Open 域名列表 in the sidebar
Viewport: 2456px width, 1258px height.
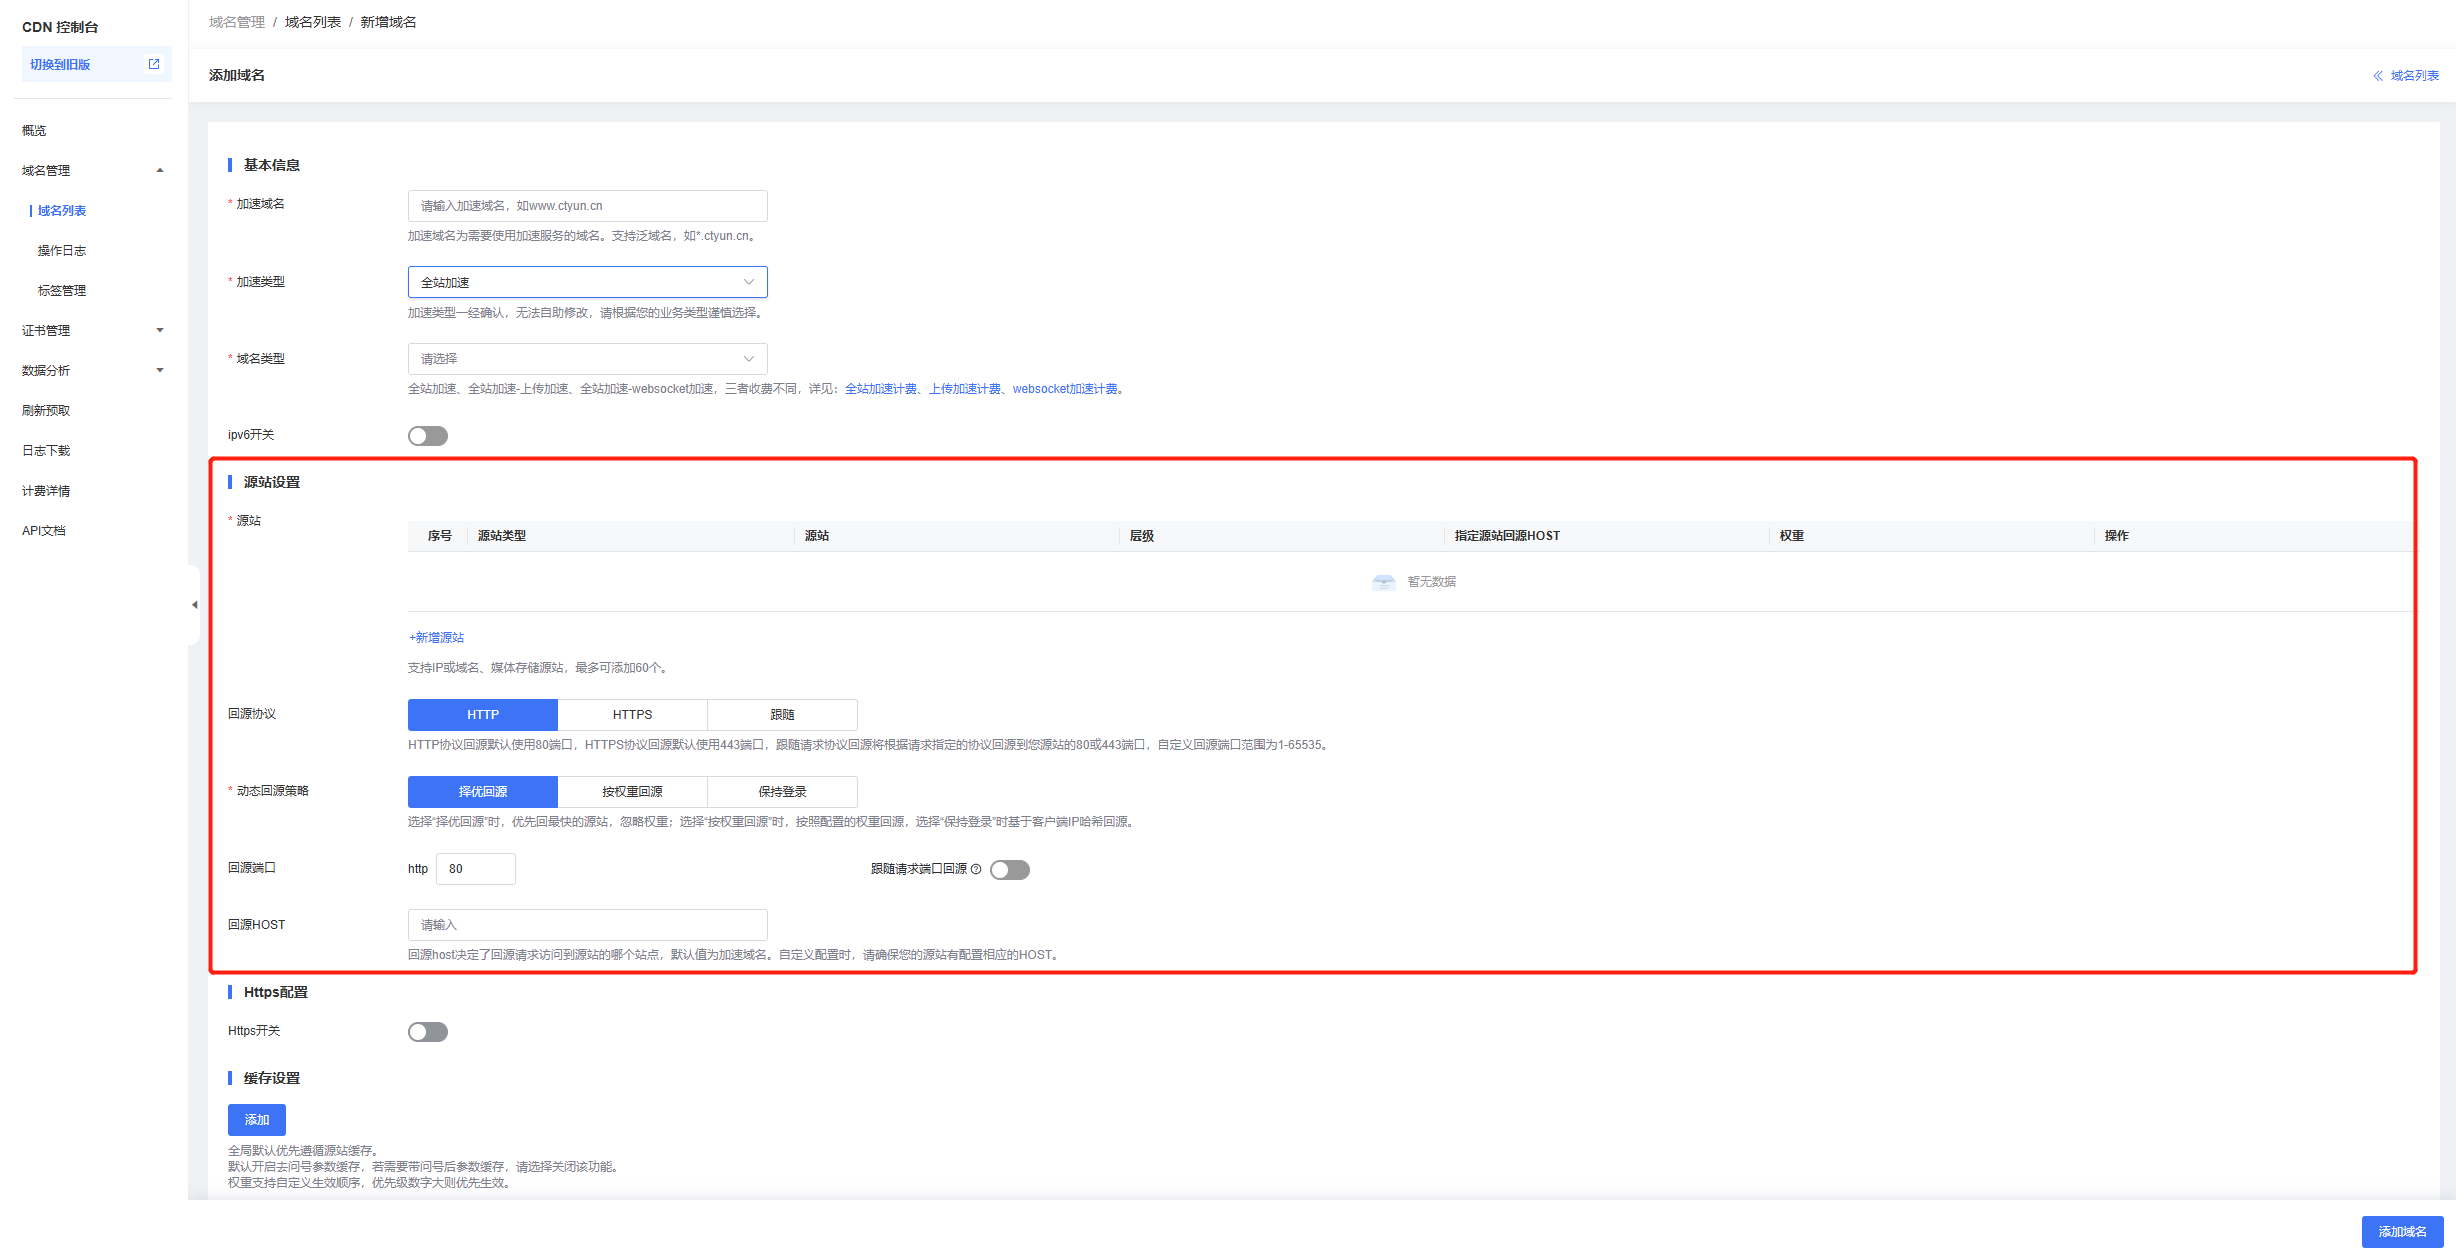[62, 211]
